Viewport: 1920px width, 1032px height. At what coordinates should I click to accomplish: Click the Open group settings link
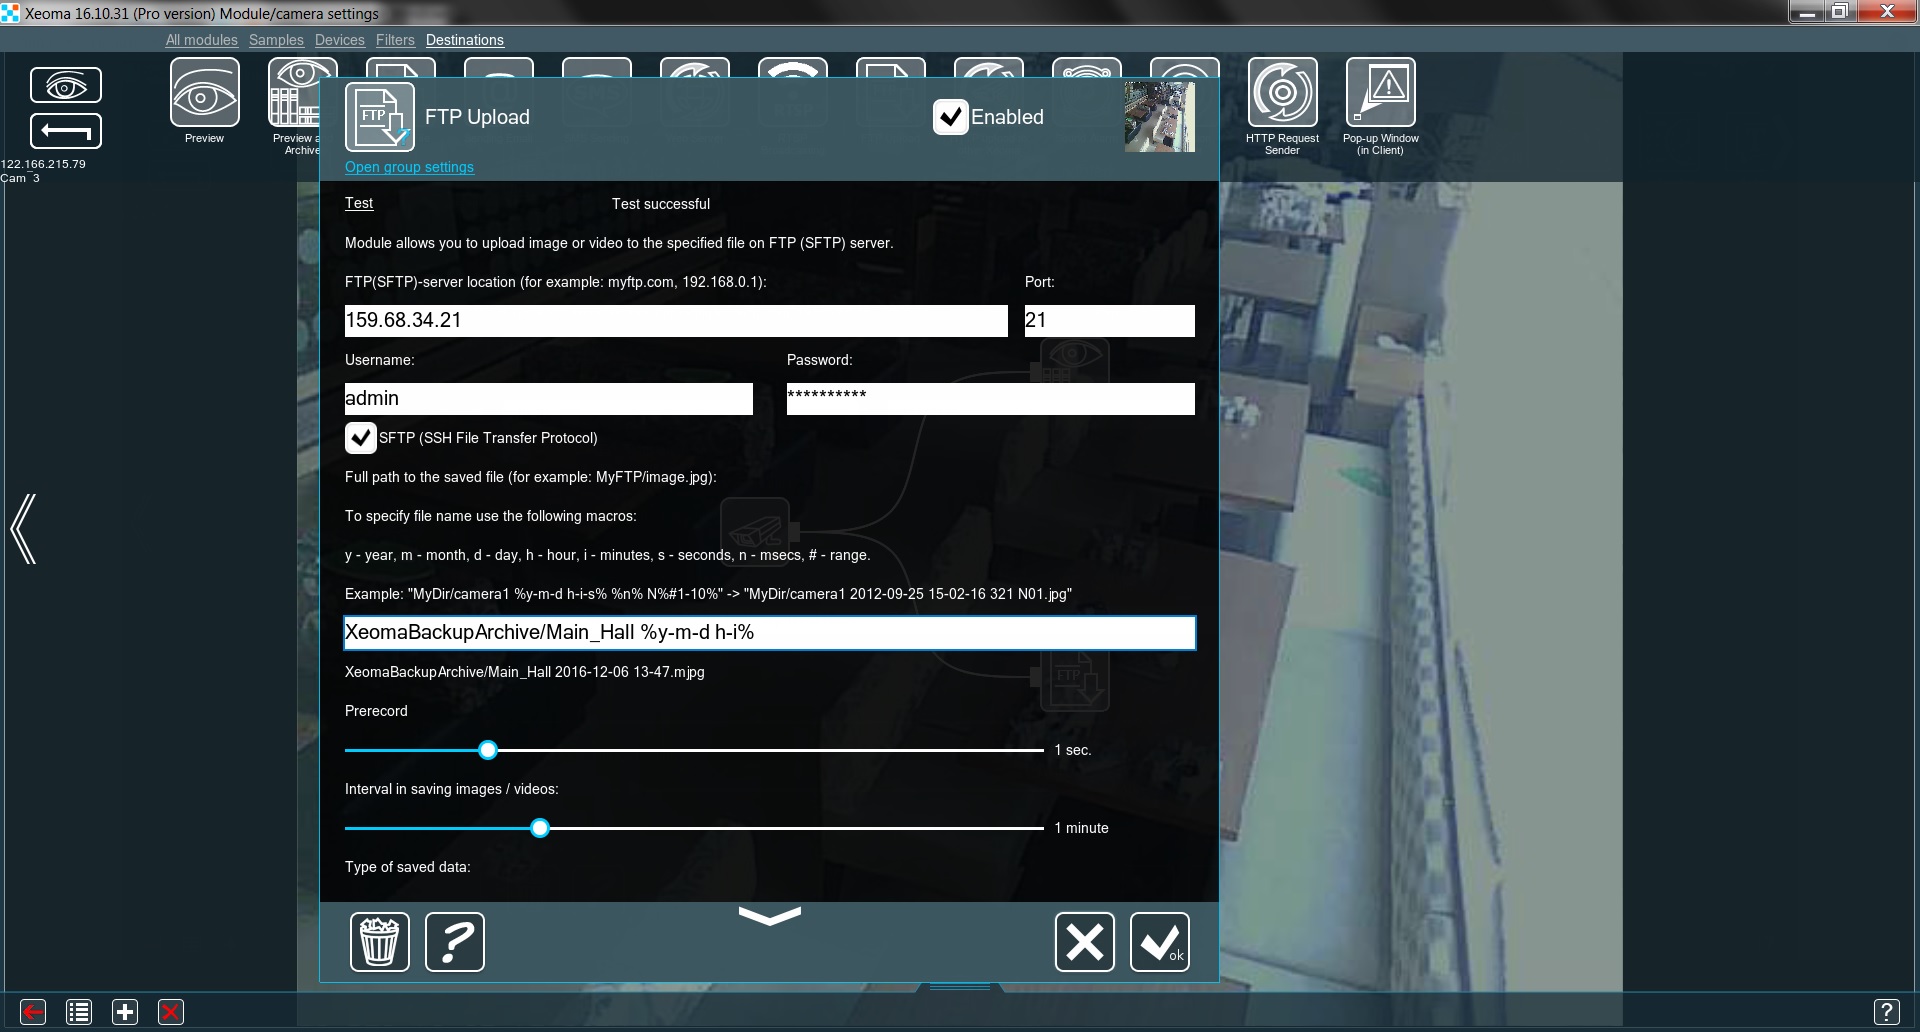click(409, 167)
